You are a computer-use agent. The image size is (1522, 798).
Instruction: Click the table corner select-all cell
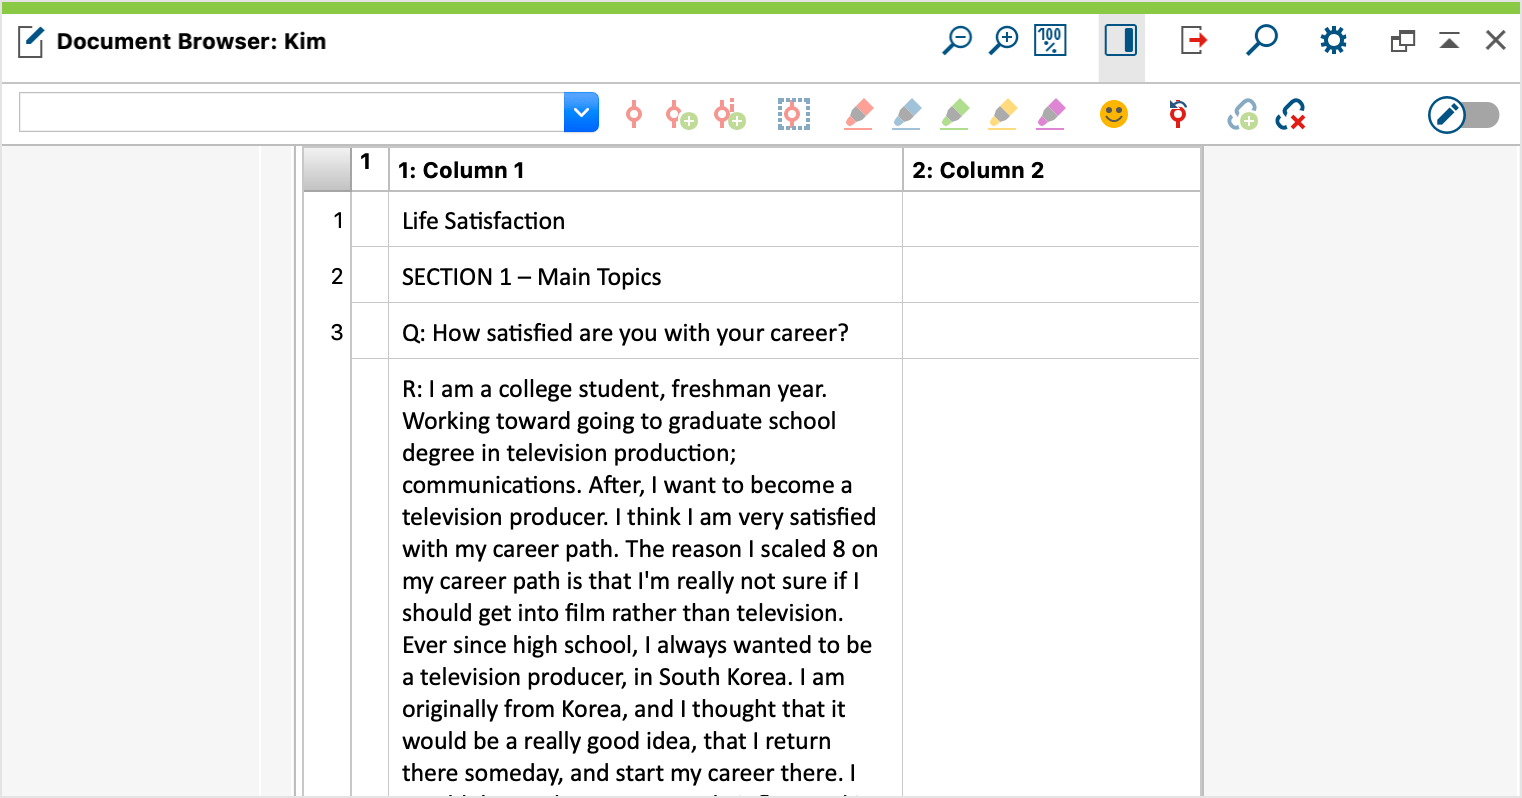pyautogui.click(x=327, y=170)
